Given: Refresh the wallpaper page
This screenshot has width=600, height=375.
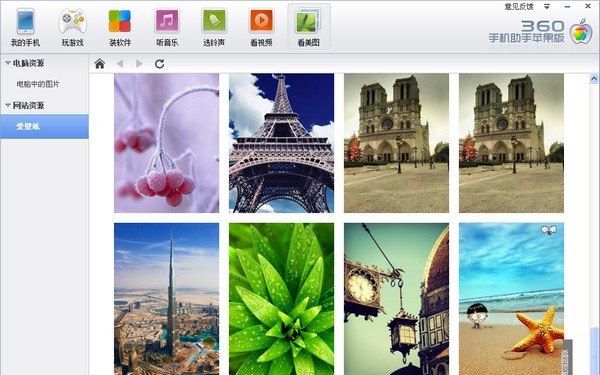Looking at the screenshot, I should click(x=160, y=64).
